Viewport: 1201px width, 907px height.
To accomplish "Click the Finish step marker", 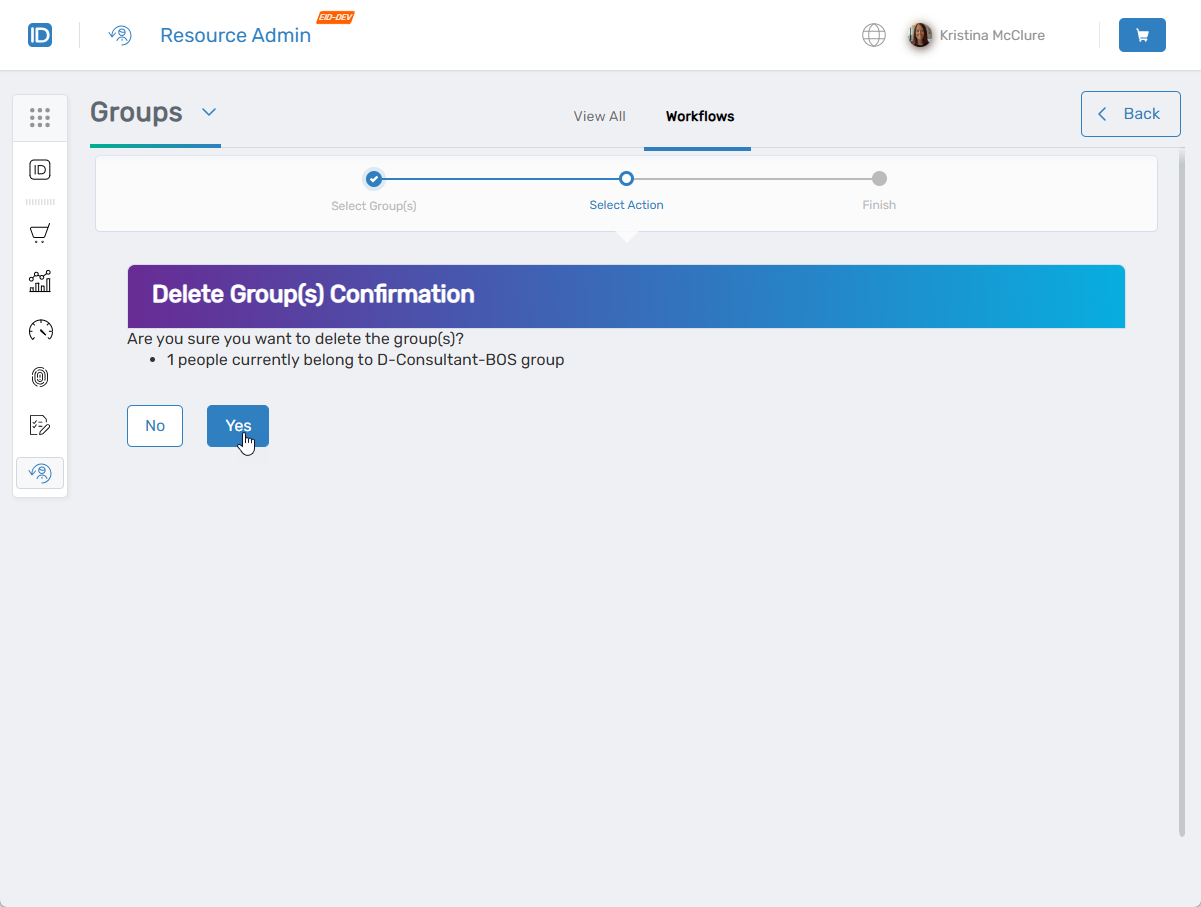I will [879, 178].
